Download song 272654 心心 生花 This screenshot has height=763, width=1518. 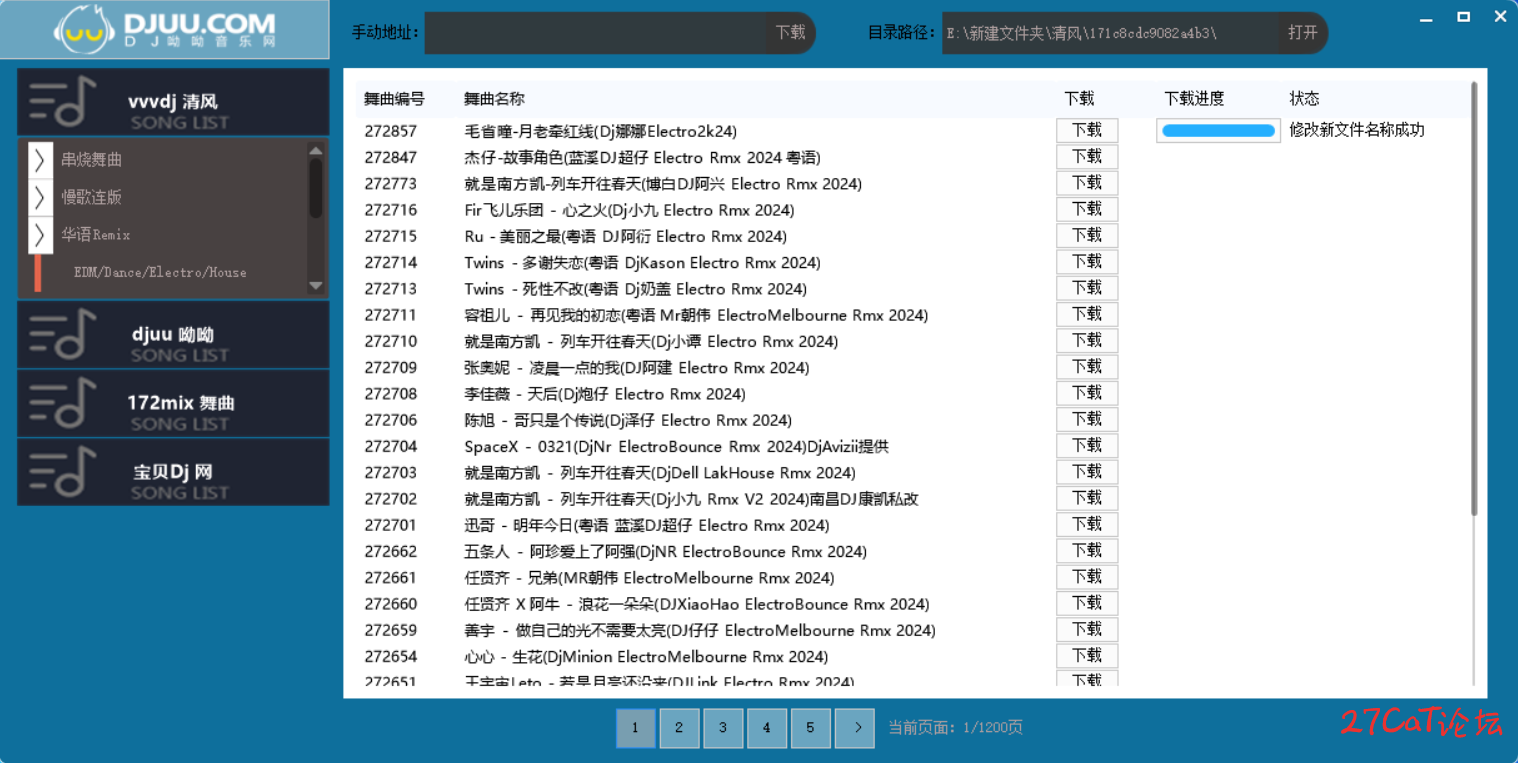tap(1087, 656)
